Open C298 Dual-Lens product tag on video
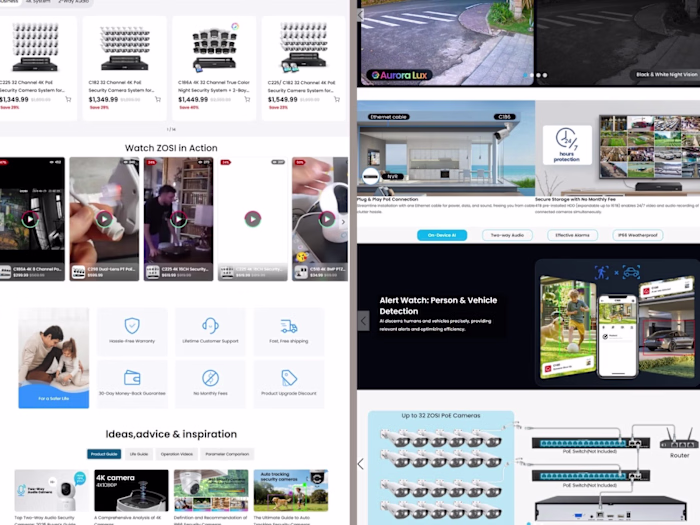 pos(104,272)
